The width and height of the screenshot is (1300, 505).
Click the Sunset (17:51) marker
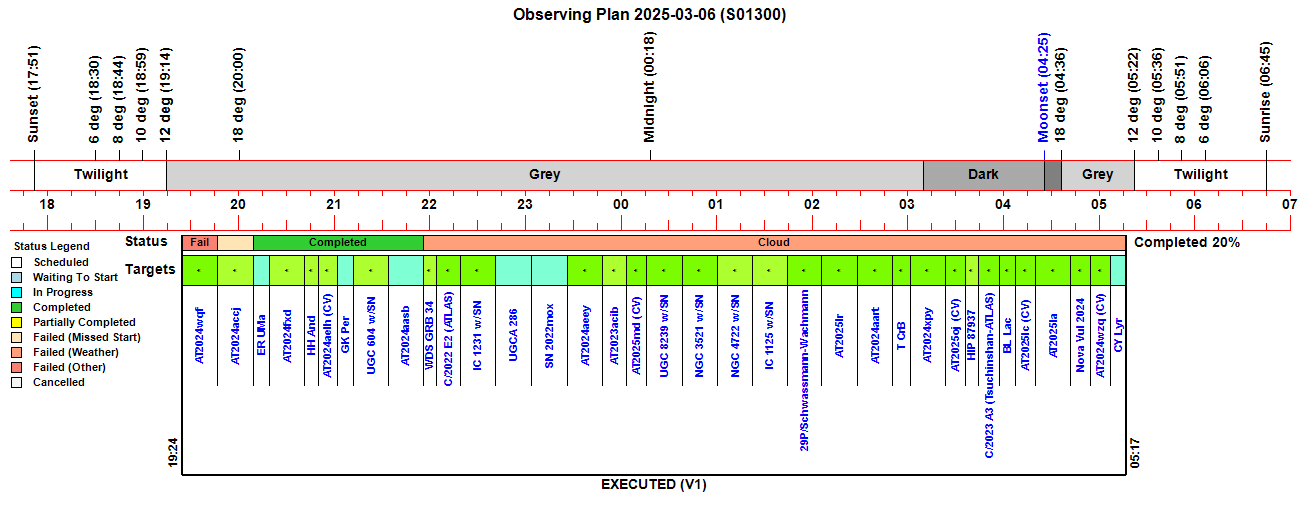[33, 94]
